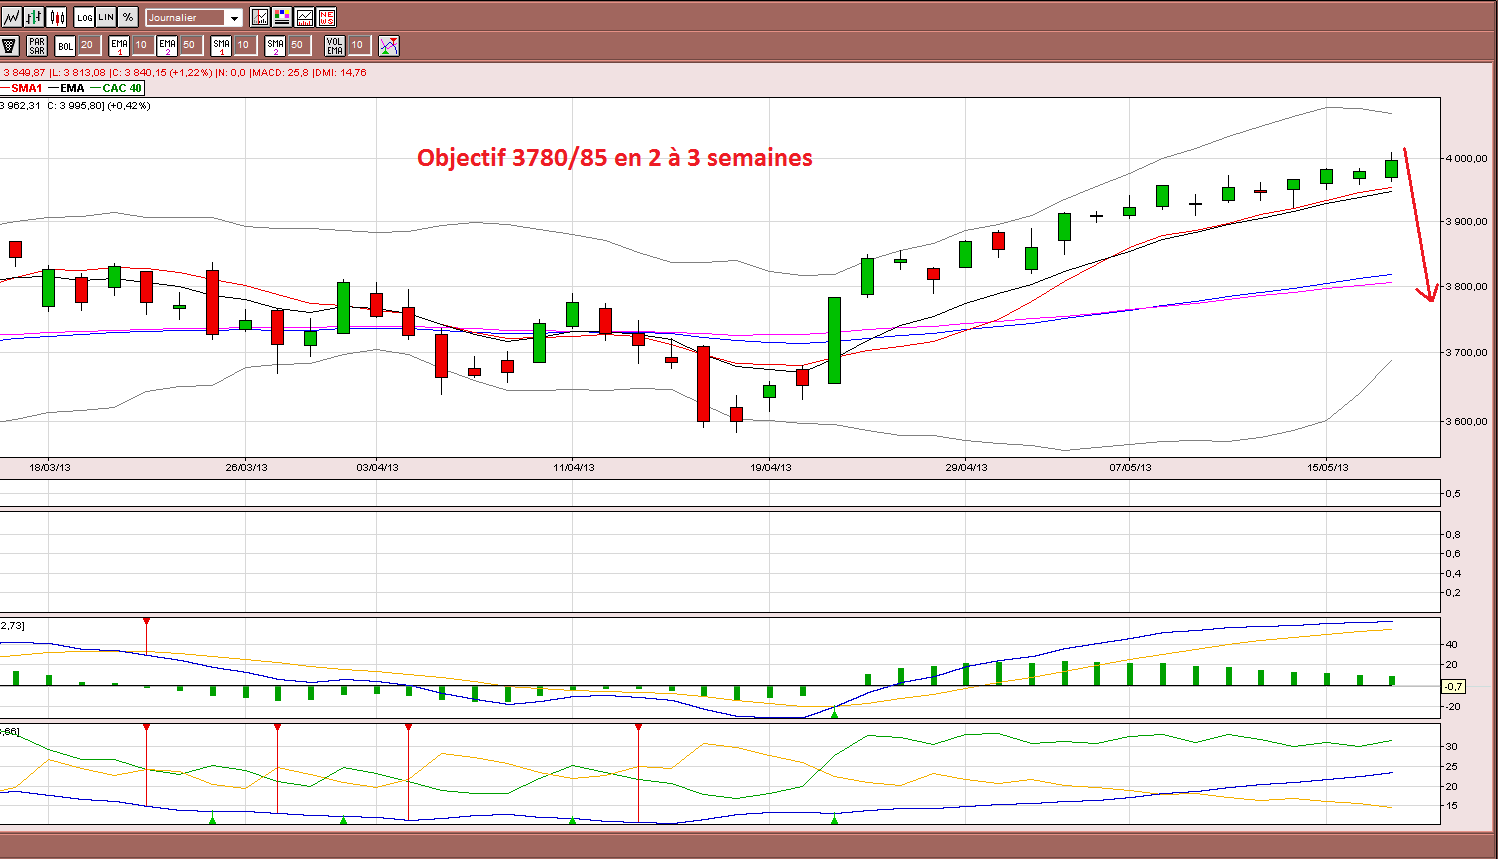
Task: Click the 3 700,00 price axis label
Action: [x=1467, y=352]
